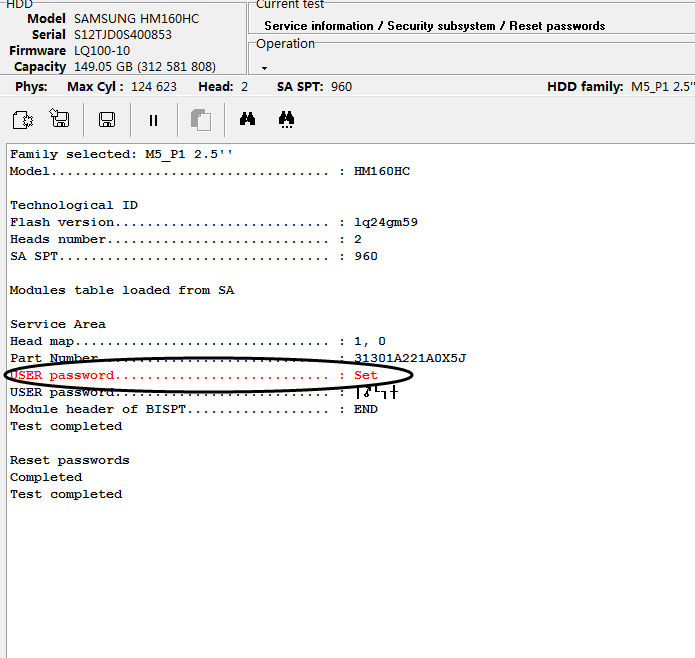The image size is (695, 658).
Task: Select the HDD serial number value
Action: [122, 35]
